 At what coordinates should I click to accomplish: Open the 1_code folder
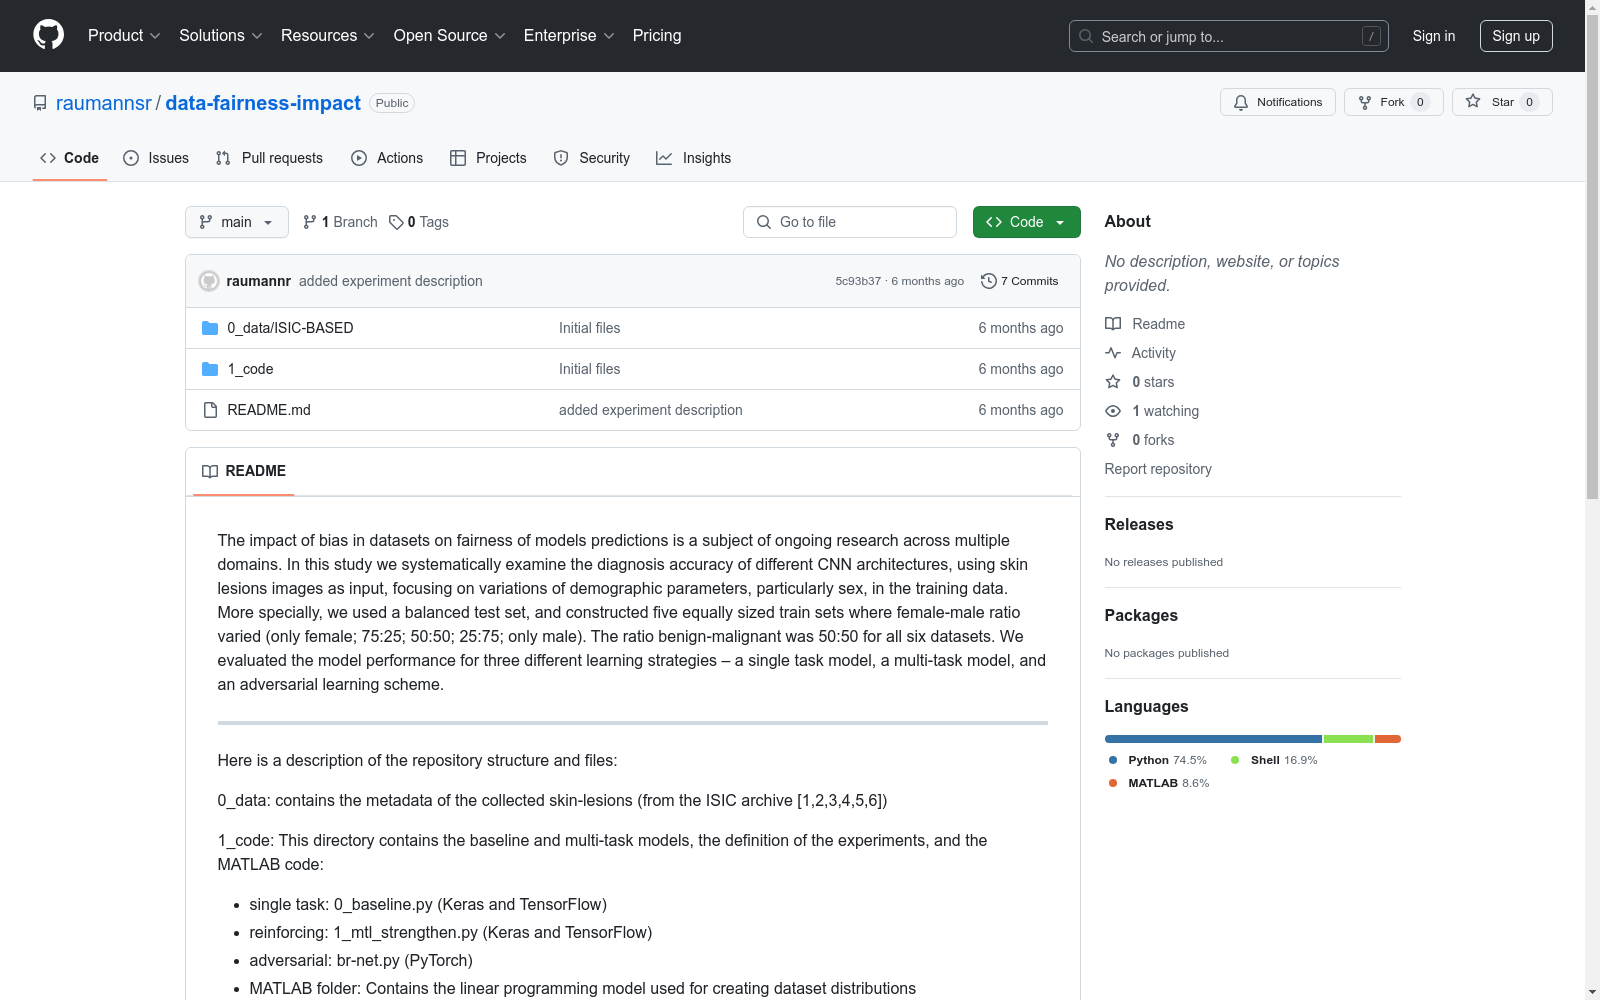click(x=250, y=369)
